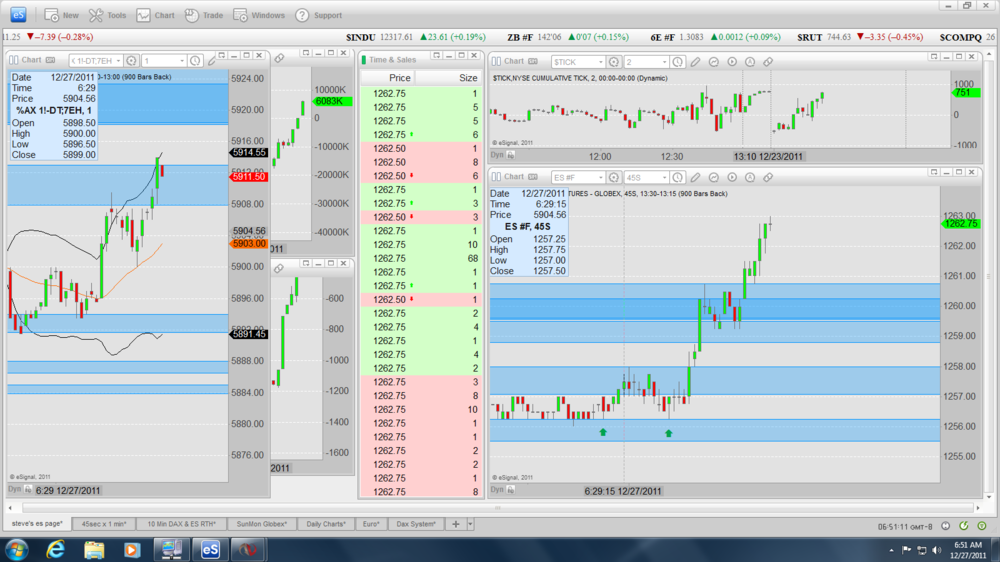Click the keyboard icon in DAX chart title

(x=50, y=60)
